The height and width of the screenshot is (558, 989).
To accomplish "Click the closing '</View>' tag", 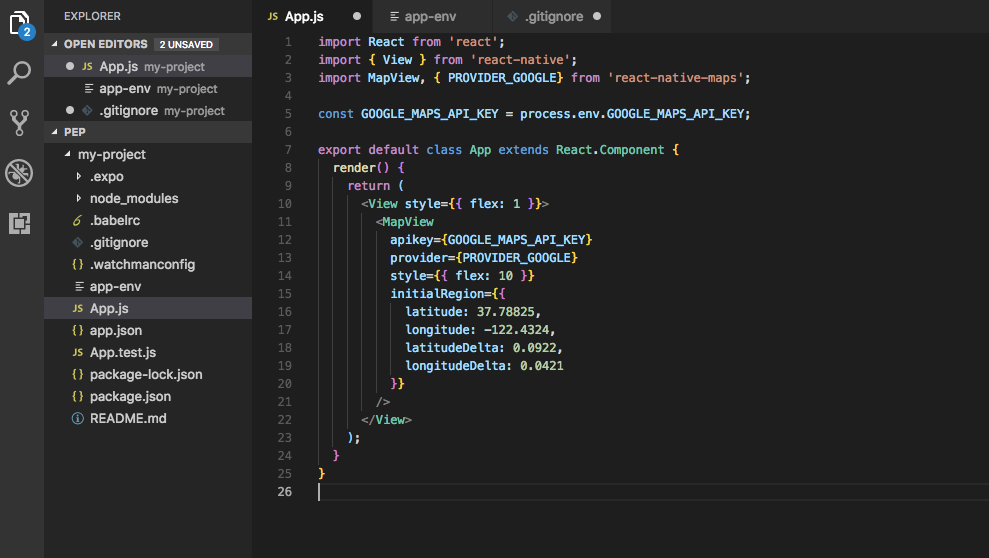I will [386, 420].
